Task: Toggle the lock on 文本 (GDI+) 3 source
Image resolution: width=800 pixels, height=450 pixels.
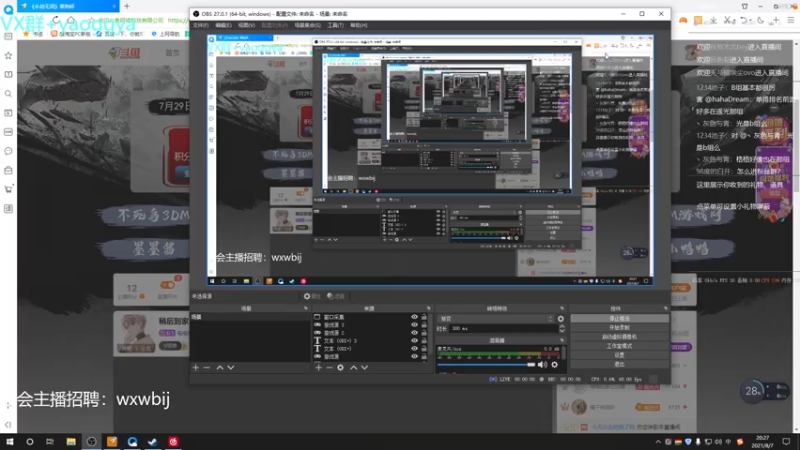Action: click(424, 340)
